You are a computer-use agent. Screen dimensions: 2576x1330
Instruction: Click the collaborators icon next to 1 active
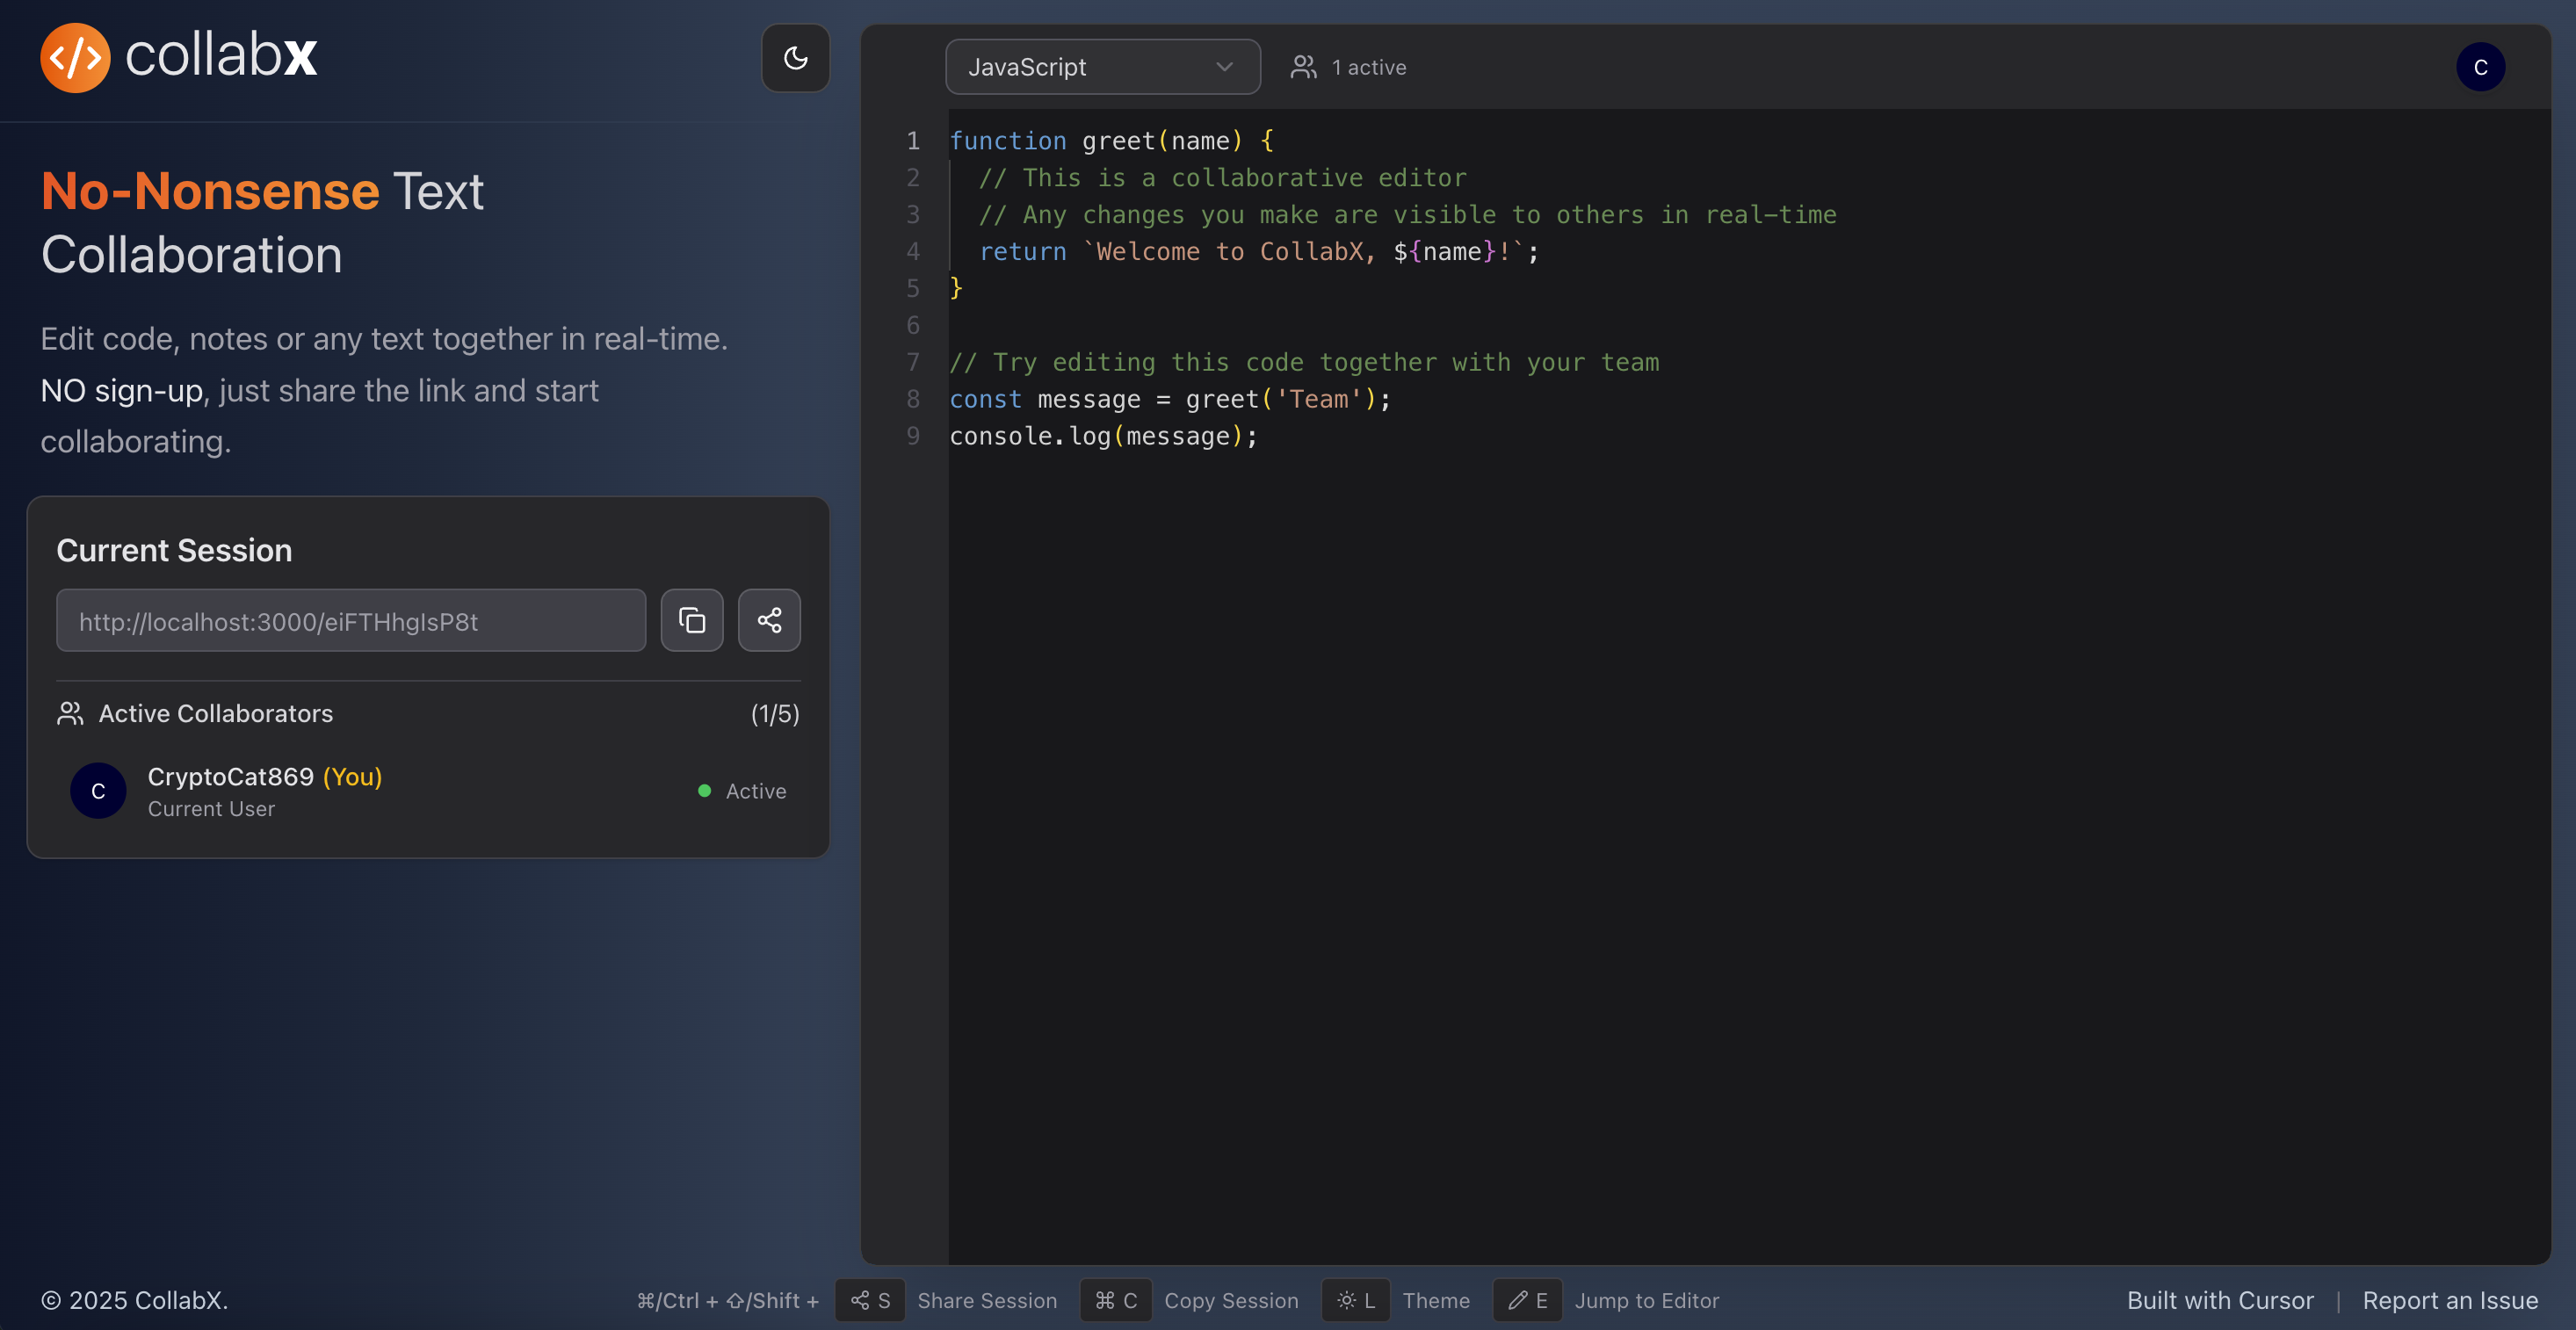coord(1302,66)
